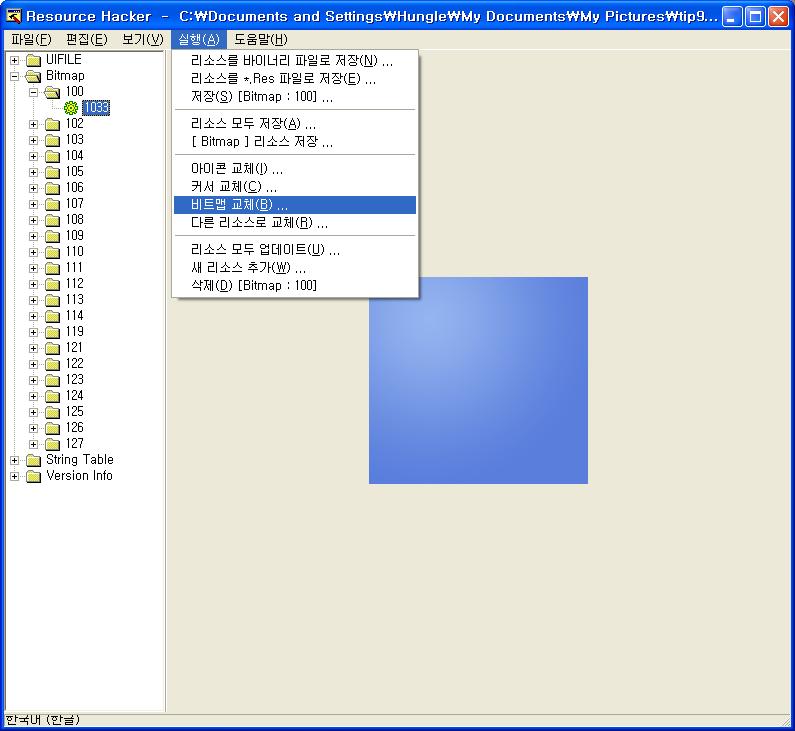Open the 파일(F) menu
The height and width of the screenshot is (731, 795).
(x=31, y=39)
